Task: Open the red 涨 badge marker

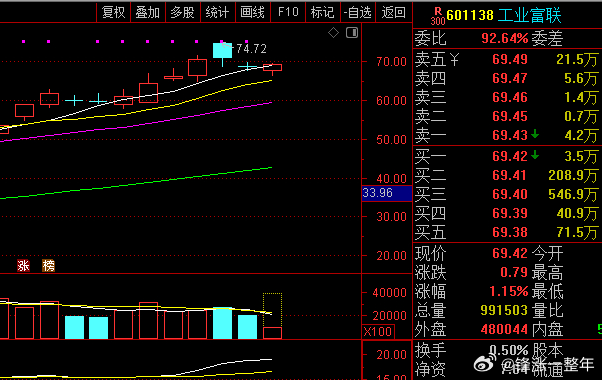Action: tap(23, 265)
